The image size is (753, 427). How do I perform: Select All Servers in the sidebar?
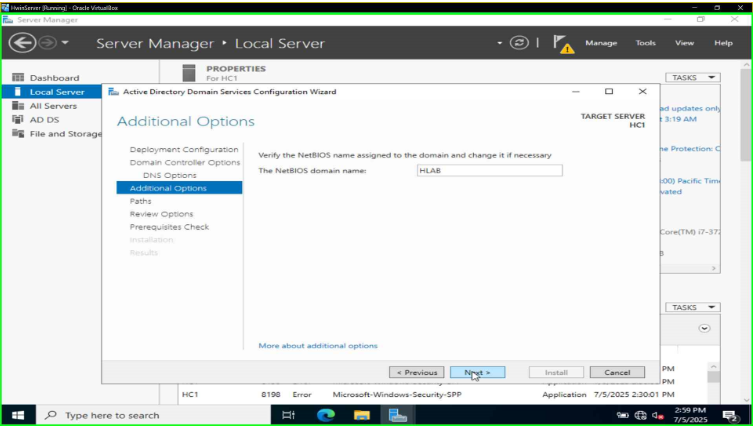tap(52, 106)
